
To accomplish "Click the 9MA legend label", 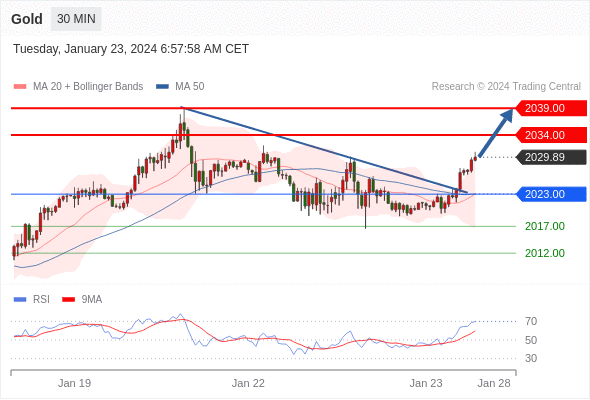I will [x=92, y=300].
